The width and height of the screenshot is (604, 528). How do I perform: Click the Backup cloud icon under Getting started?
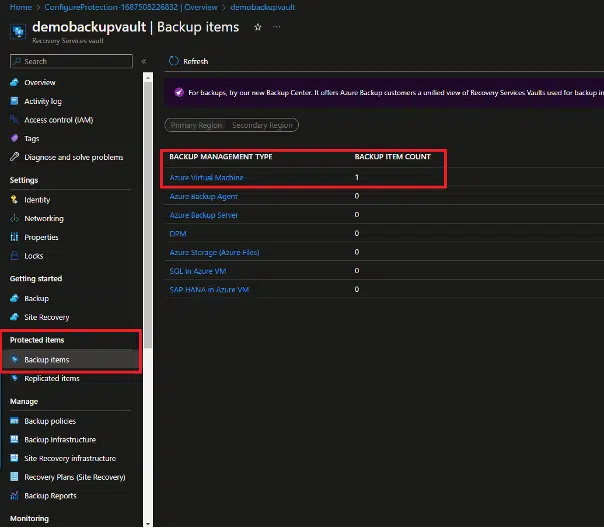(x=14, y=298)
